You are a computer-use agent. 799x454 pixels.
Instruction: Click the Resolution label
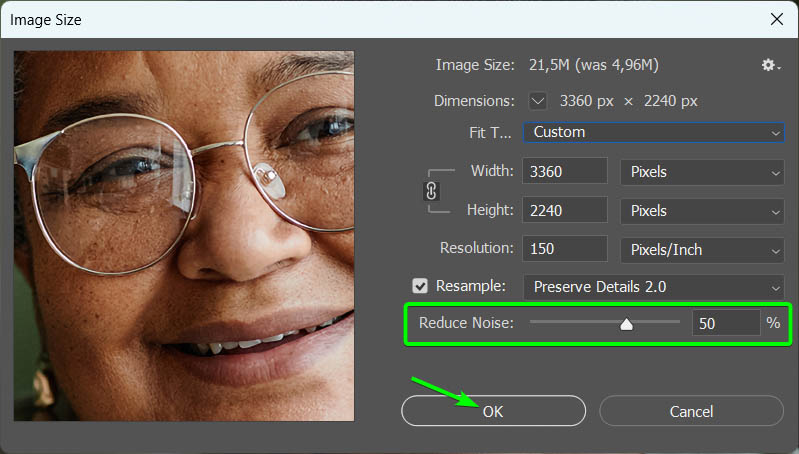tap(476, 248)
